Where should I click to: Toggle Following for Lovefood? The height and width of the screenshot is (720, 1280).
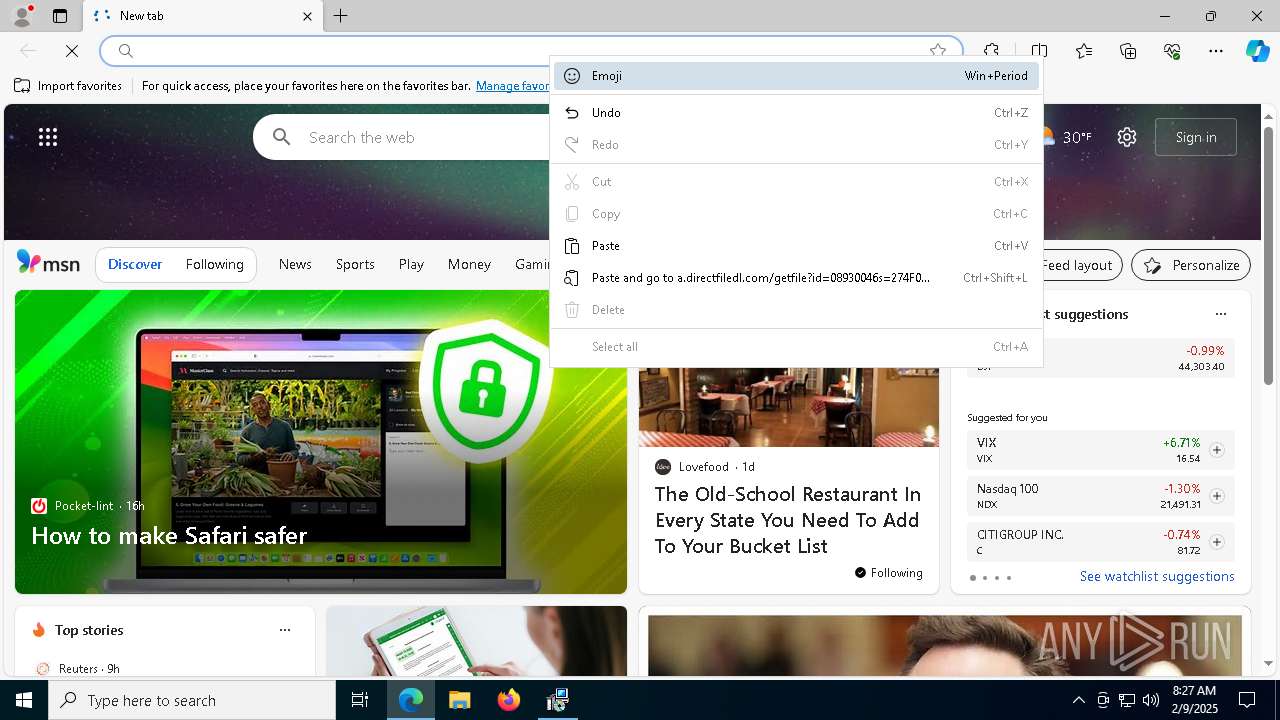click(x=888, y=573)
